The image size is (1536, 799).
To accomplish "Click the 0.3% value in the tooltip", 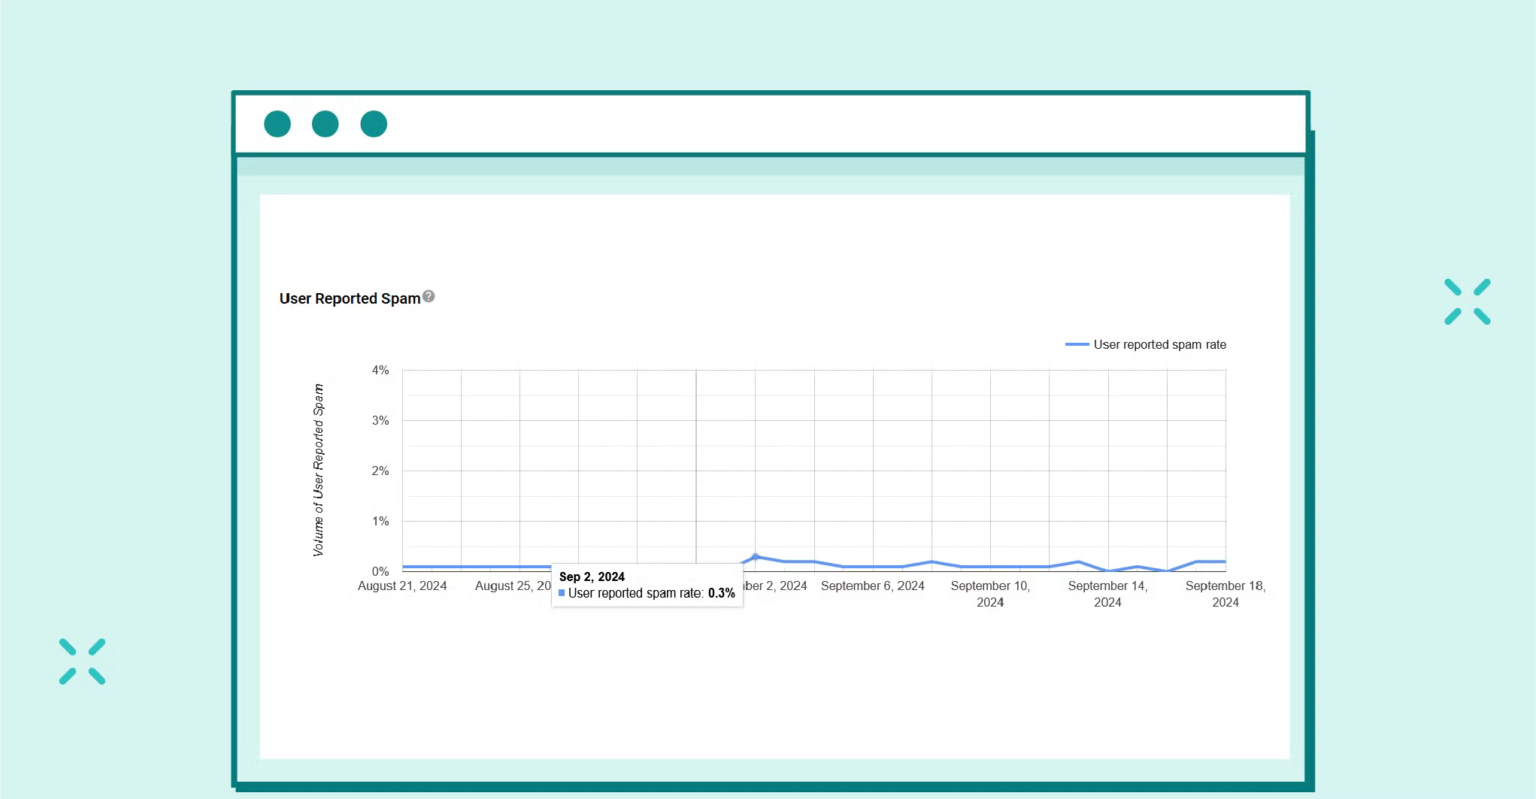I will click(x=721, y=593).
